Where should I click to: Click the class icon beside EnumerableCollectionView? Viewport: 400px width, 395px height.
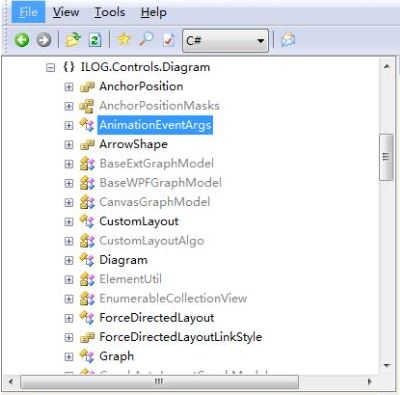pyautogui.click(x=87, y=299)
